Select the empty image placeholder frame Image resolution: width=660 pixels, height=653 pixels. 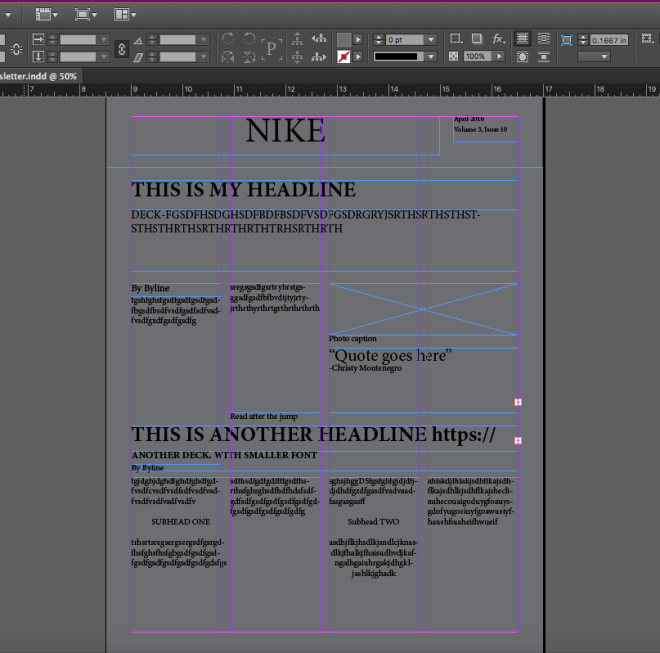click(423, 309)
